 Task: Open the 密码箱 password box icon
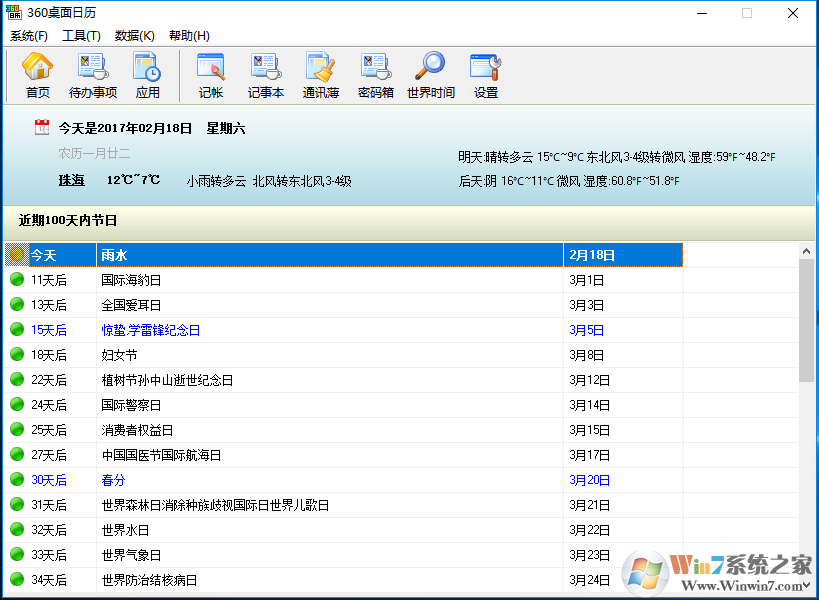click(376, 75)
